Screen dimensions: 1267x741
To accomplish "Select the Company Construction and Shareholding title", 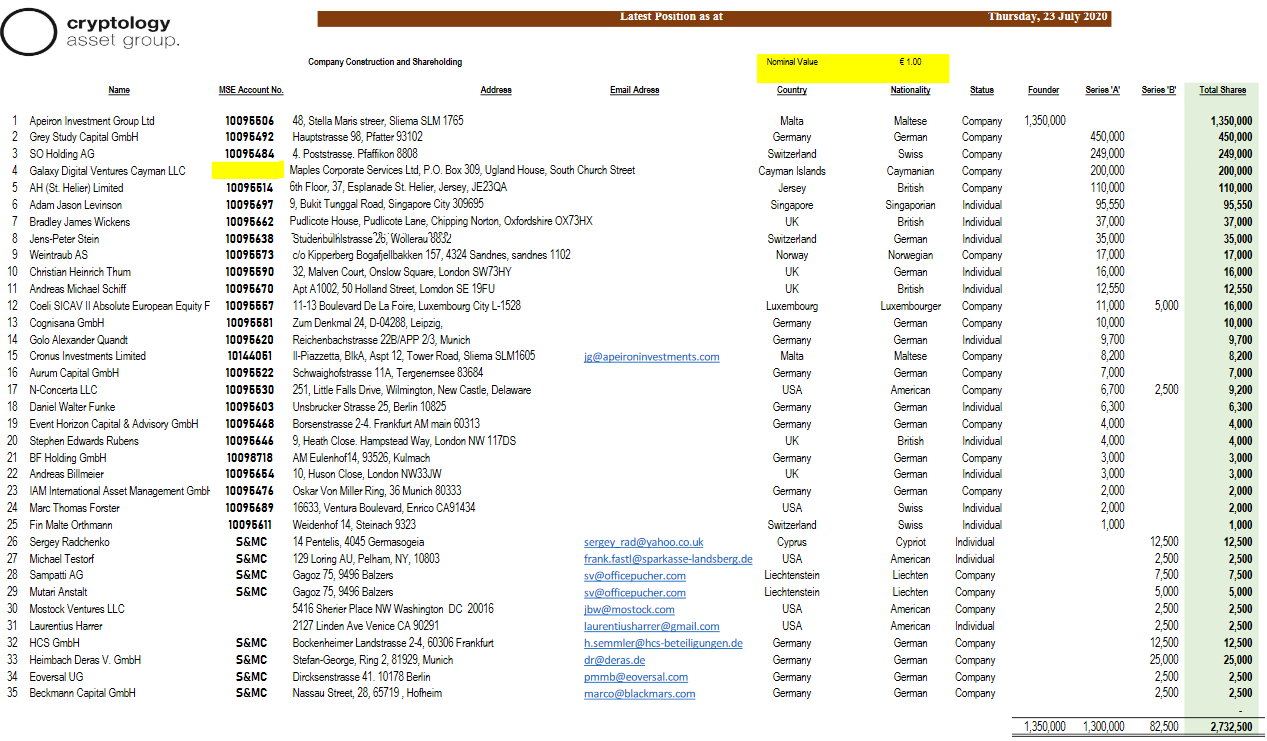I will [385, 62].
